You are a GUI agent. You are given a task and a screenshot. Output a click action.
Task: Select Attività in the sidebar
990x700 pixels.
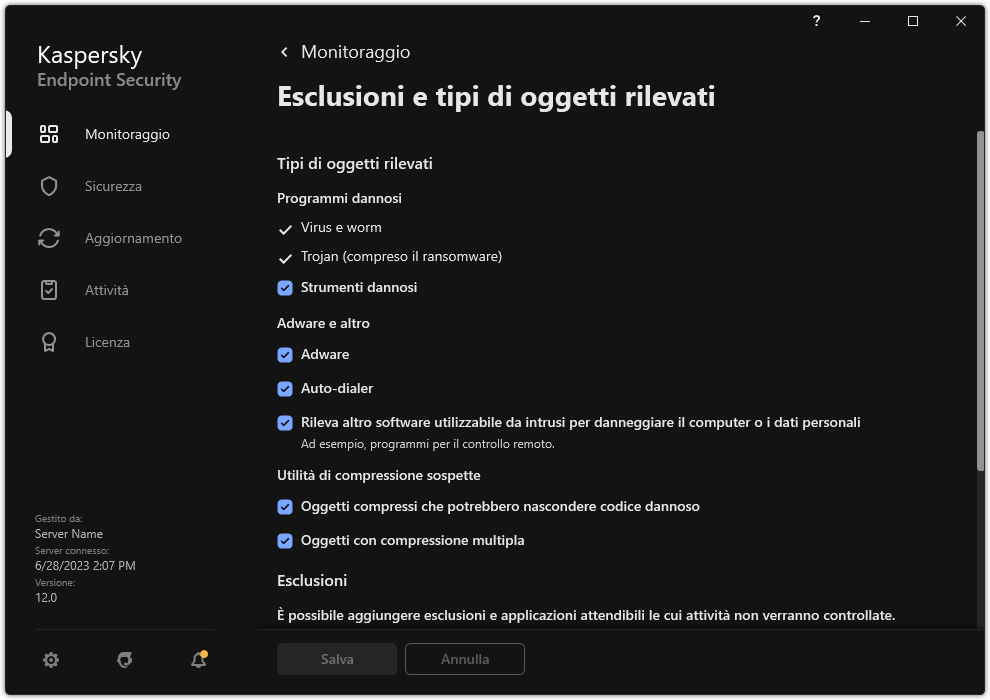pos(105,290)
